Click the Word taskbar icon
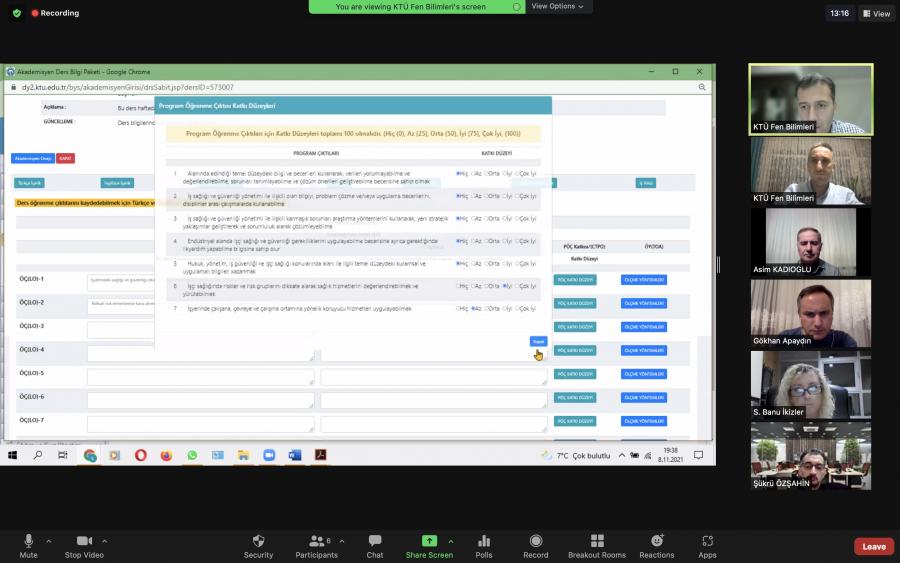900x563 pixels. point(295,455)
